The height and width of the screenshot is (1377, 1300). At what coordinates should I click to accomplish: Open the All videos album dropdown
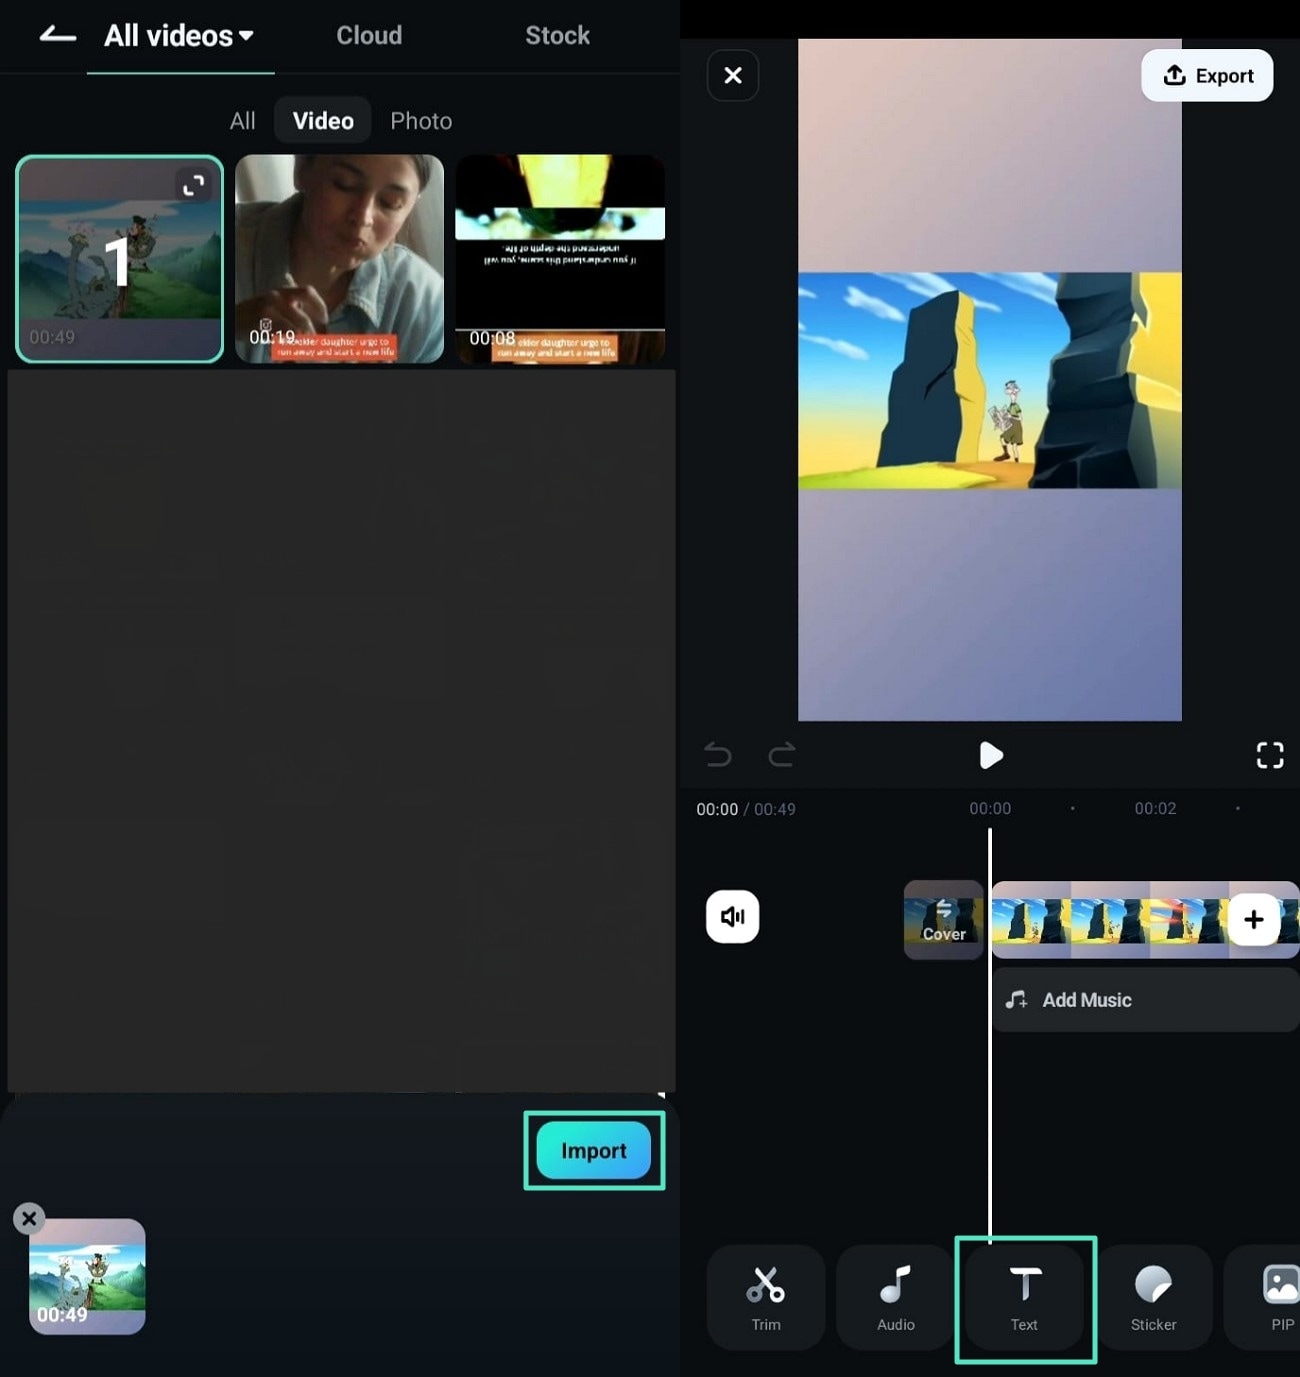pyautogui.click(x=179, y=36)
